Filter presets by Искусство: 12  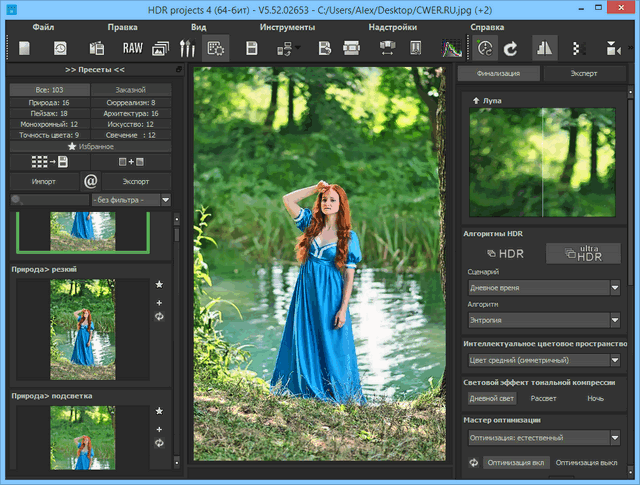tap(131, 124)
